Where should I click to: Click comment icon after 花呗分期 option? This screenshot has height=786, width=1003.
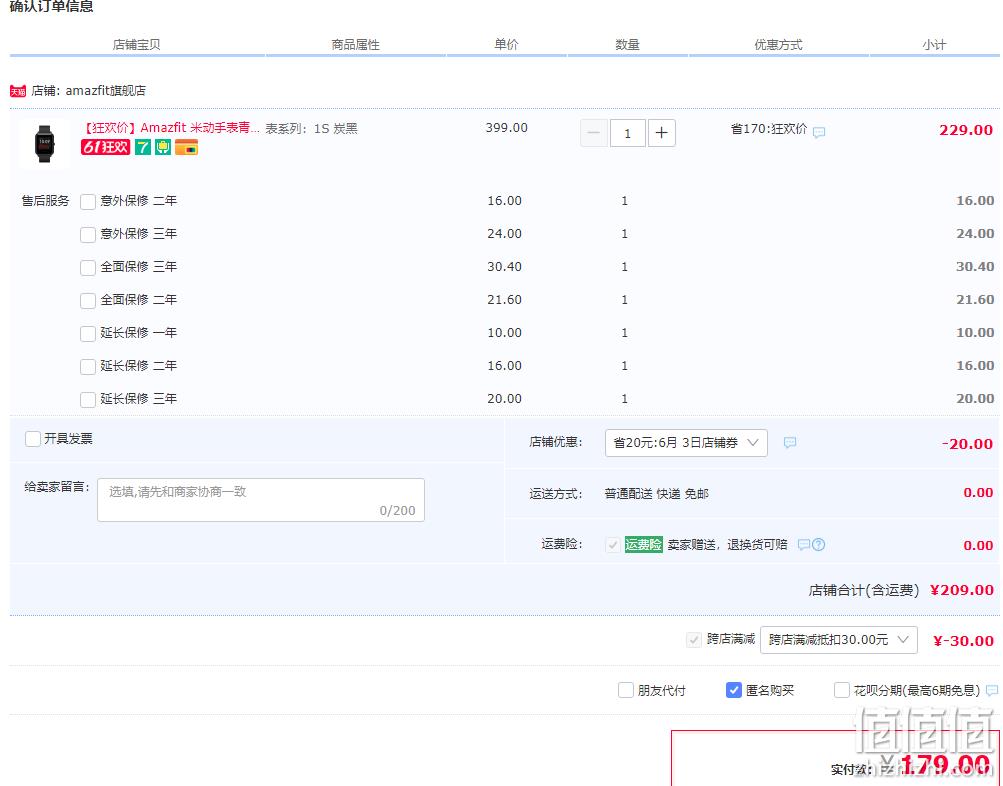(x=991, y=690)
